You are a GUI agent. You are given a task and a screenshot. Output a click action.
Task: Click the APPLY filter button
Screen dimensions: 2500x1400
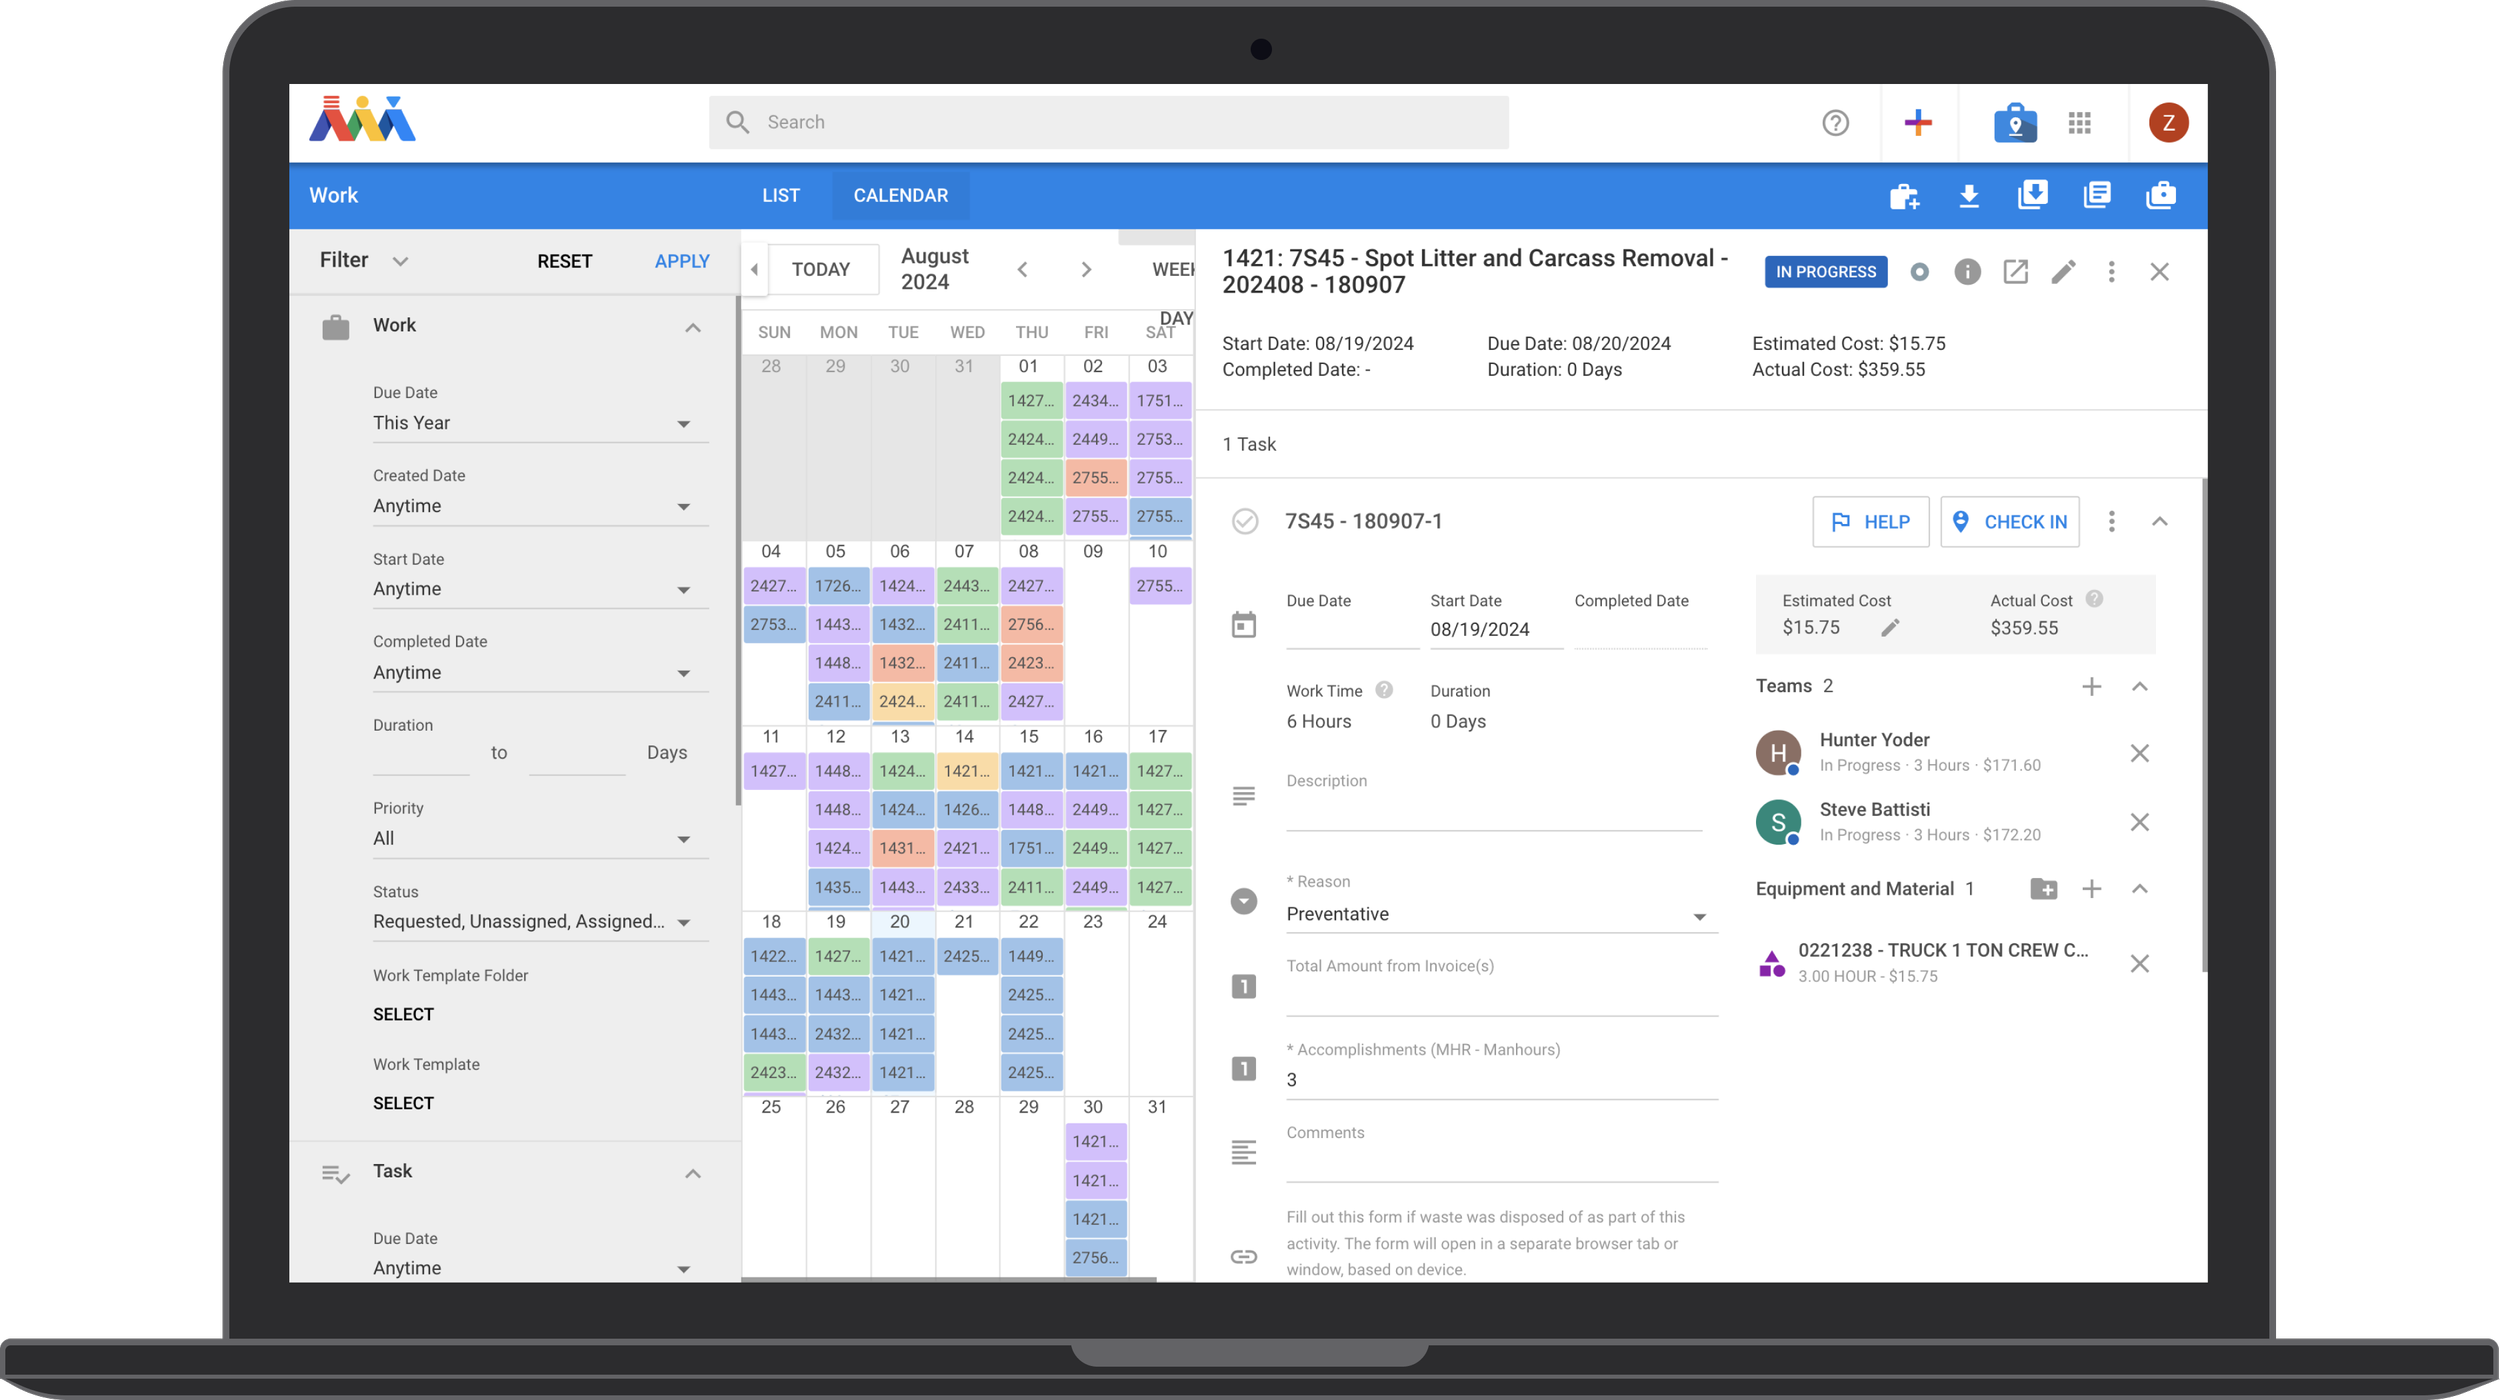(681, 261)
